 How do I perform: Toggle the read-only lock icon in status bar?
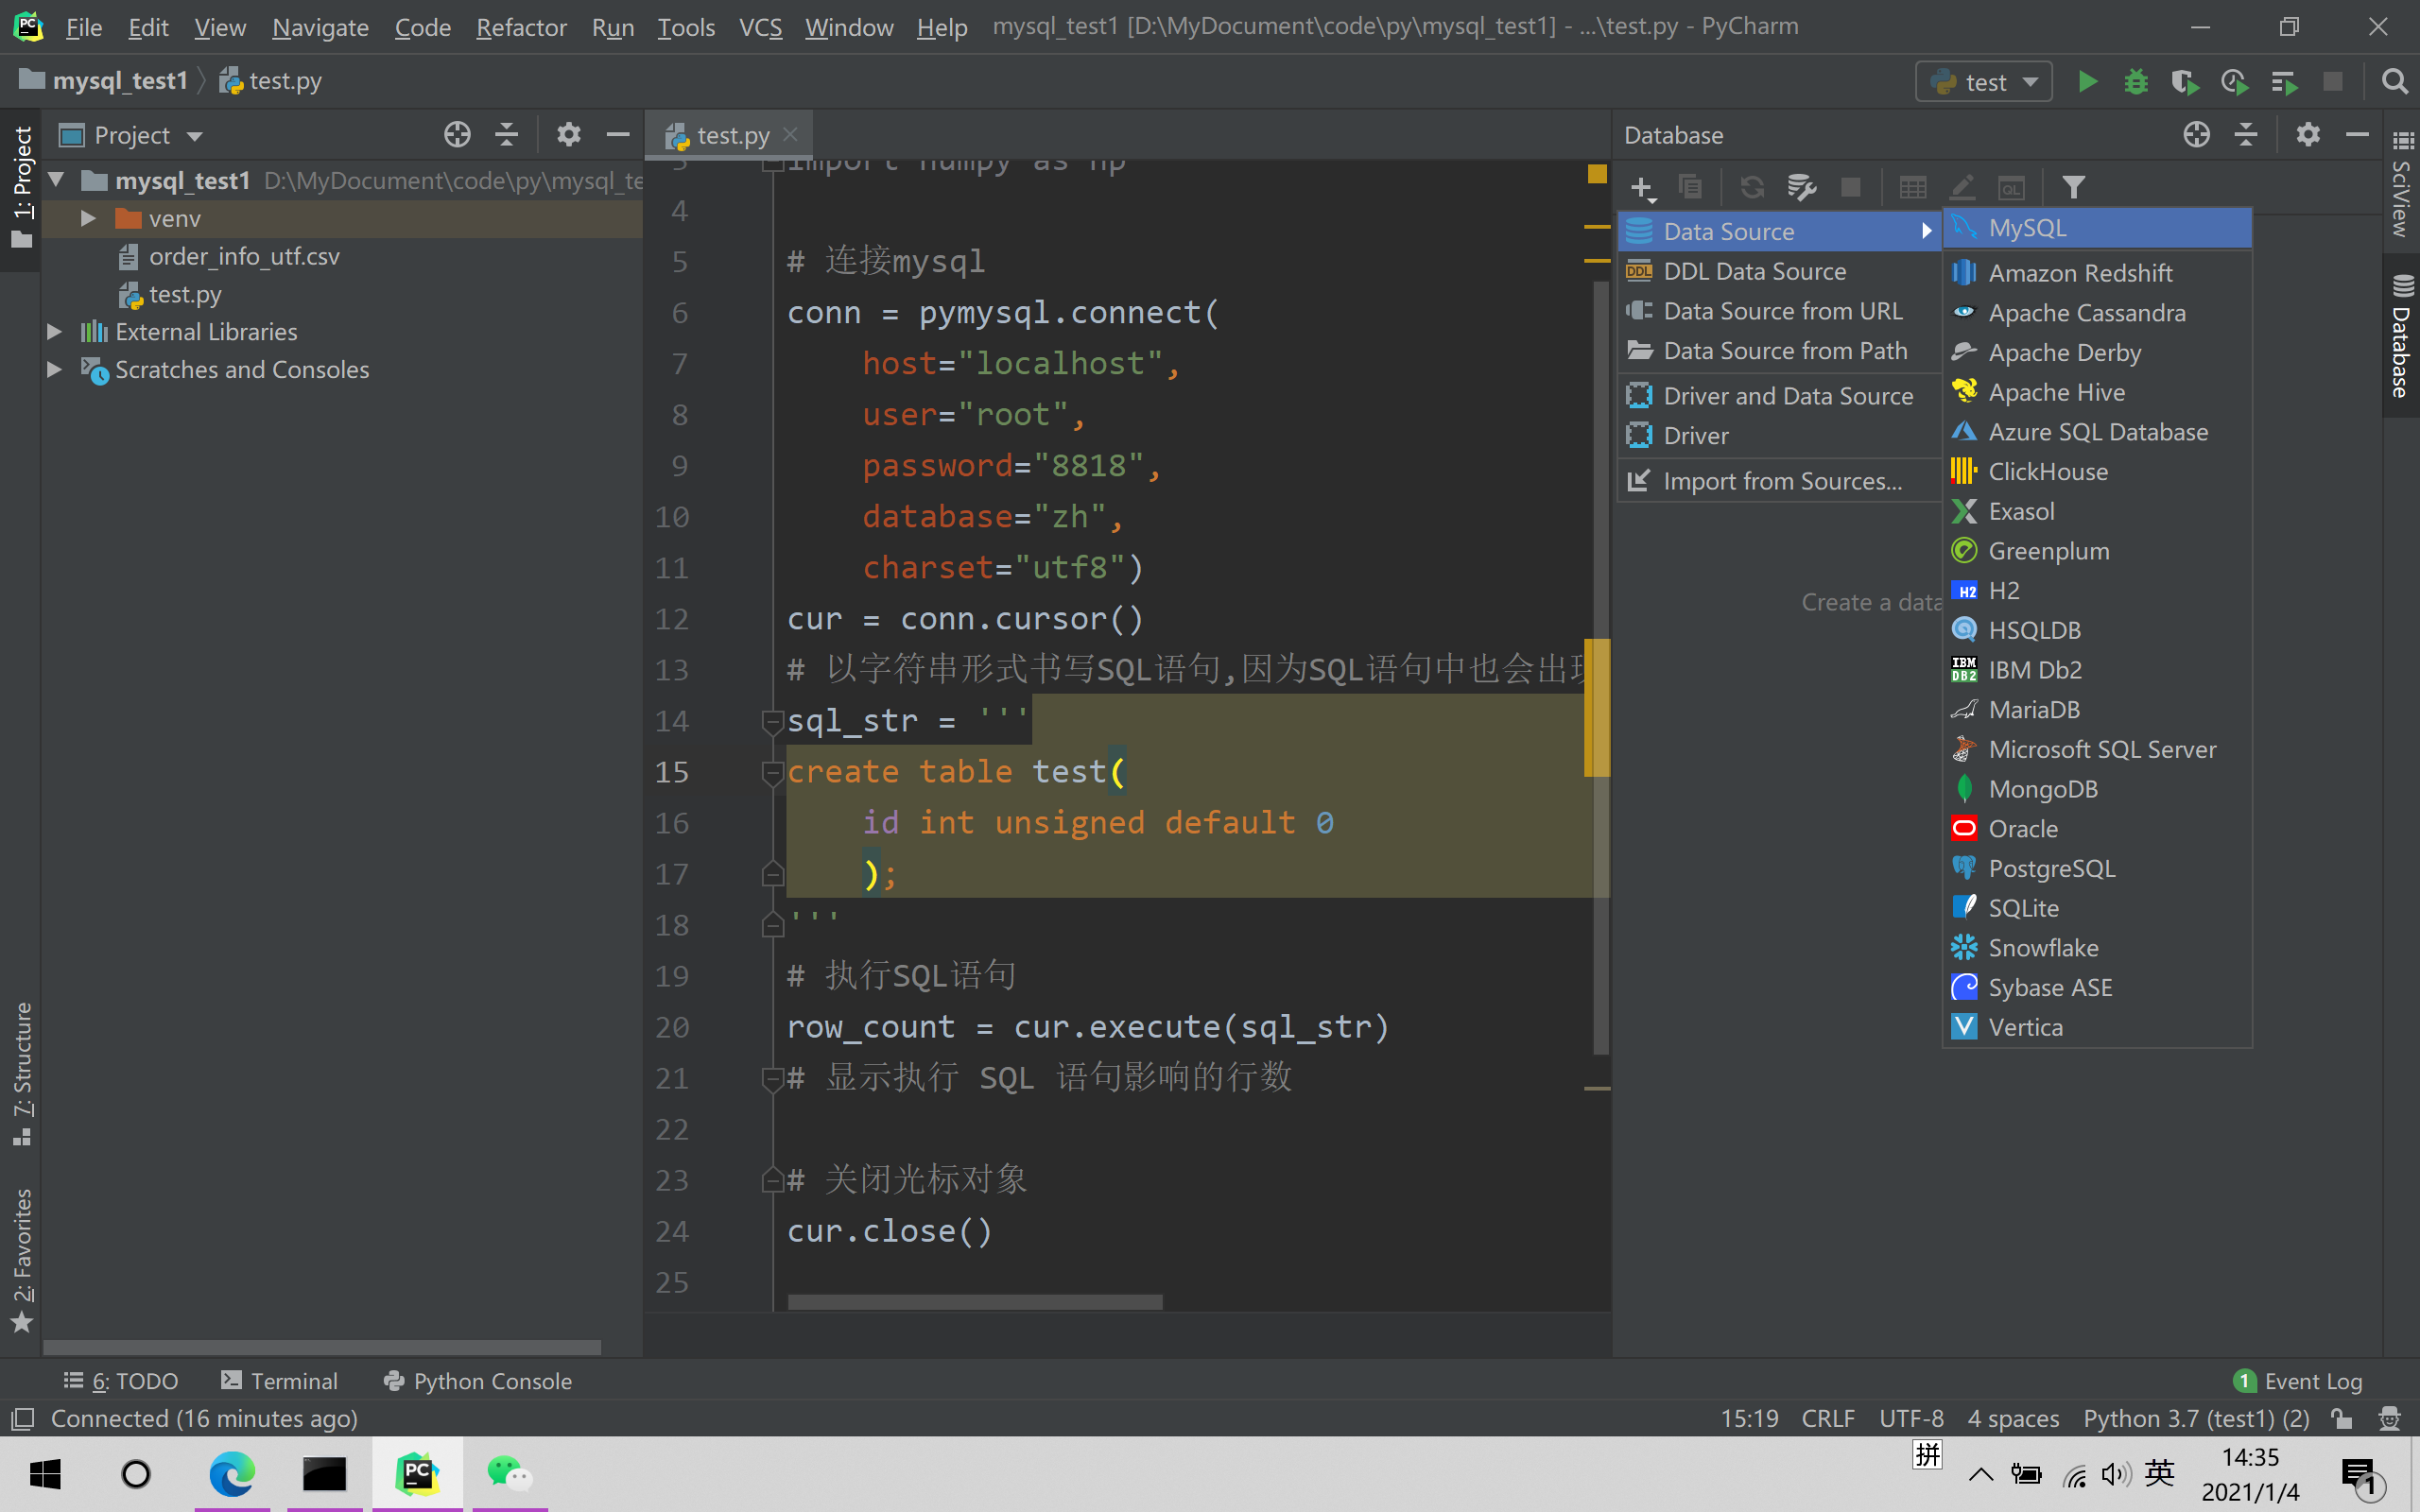[2342, 1419]
